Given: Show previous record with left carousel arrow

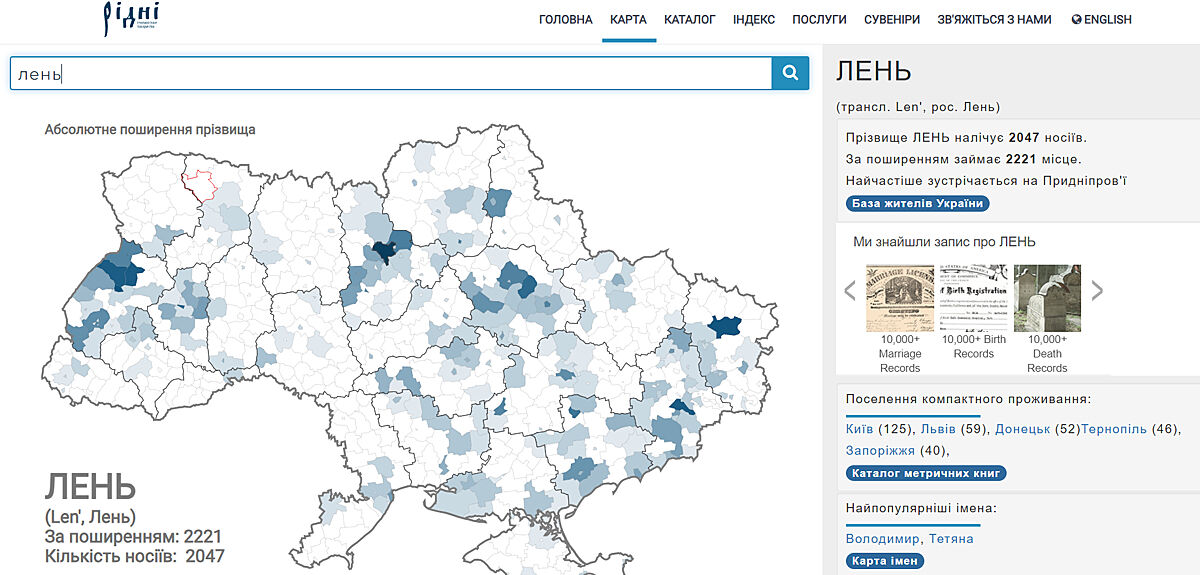Looking at the screenshot, I should coord(851,291).
